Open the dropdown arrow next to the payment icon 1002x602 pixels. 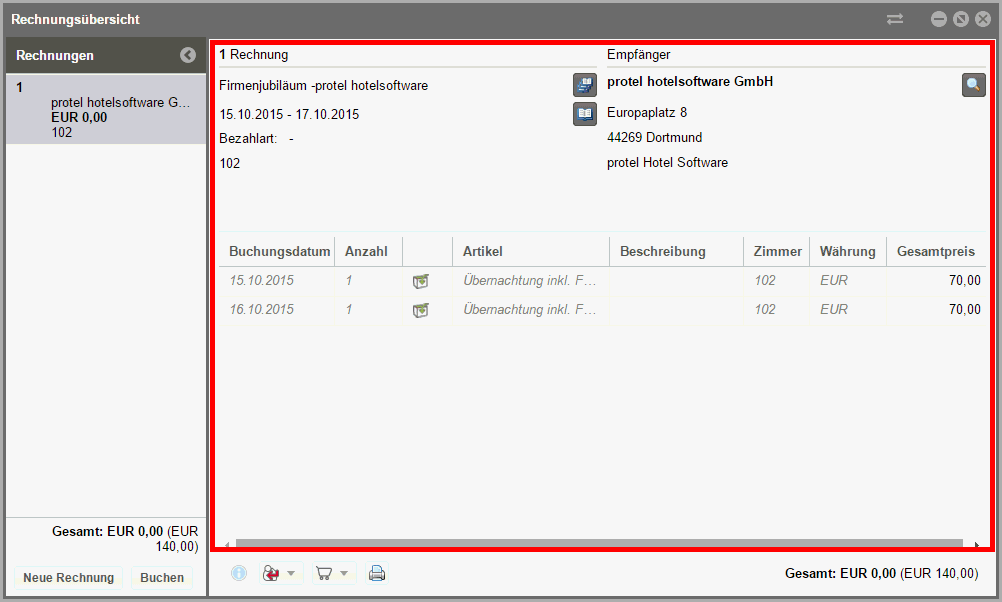pyautogui.click(x=291, y=574)
